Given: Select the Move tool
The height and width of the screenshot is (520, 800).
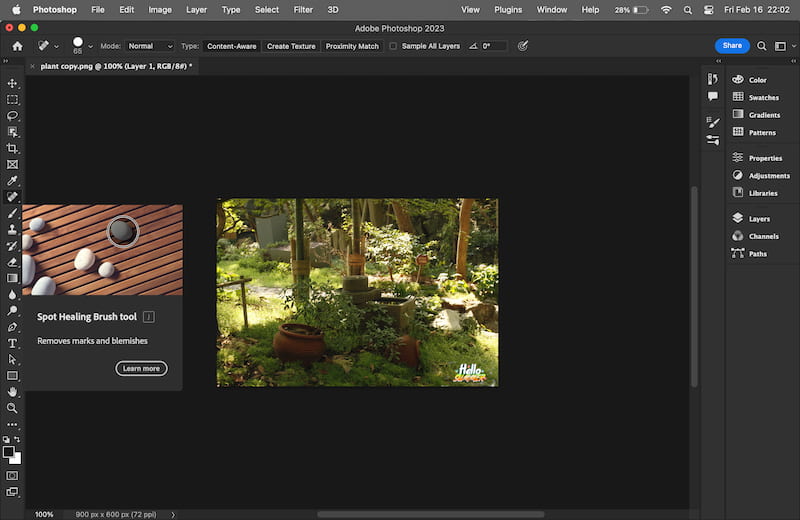Looking at the screenshot, I should pyautogui.click(x=12, y=83).
